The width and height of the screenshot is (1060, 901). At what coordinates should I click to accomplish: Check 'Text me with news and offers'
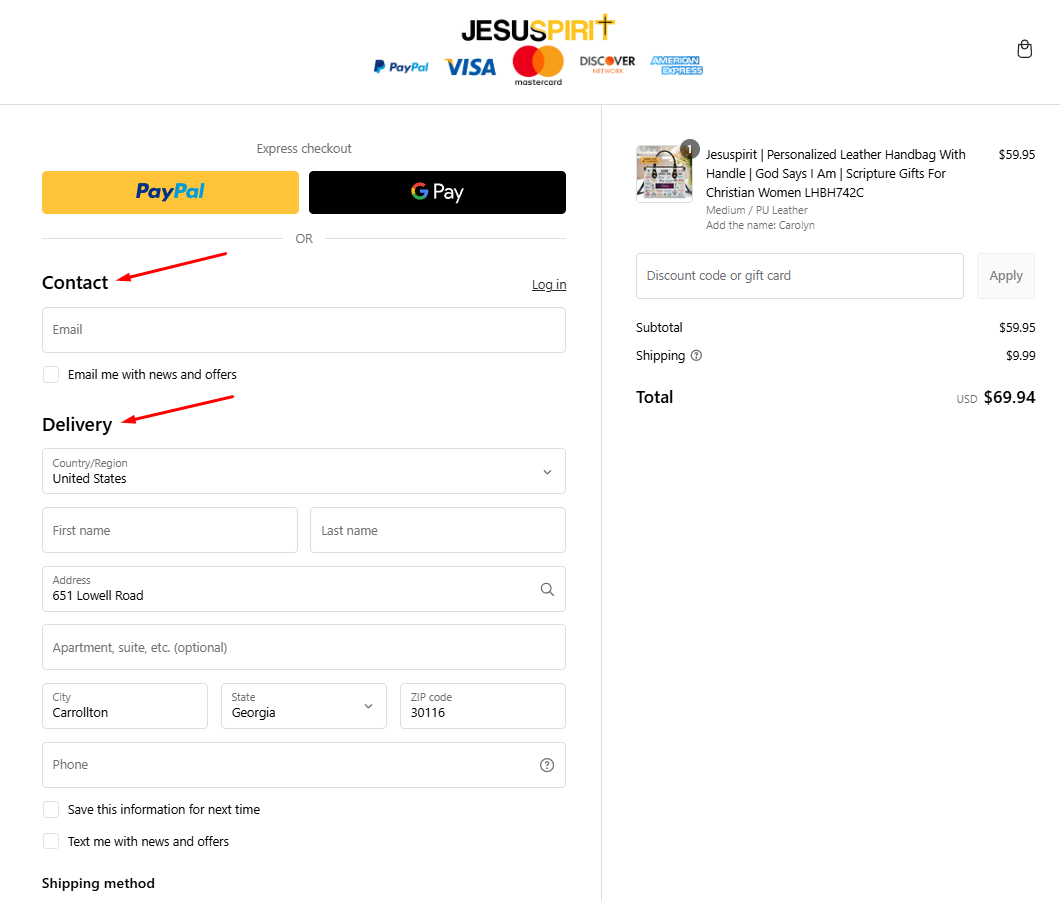click(x=51, y=842)
